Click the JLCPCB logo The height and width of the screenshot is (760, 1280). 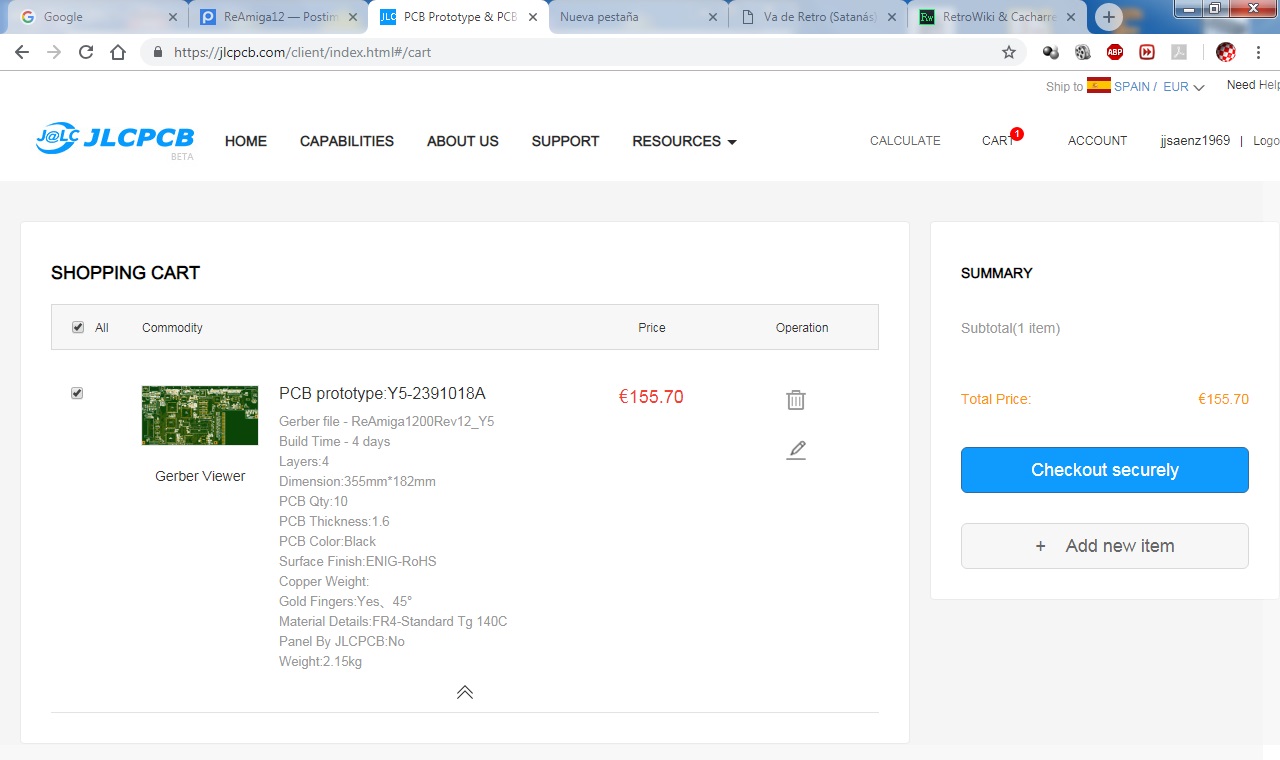pos(115,141)
